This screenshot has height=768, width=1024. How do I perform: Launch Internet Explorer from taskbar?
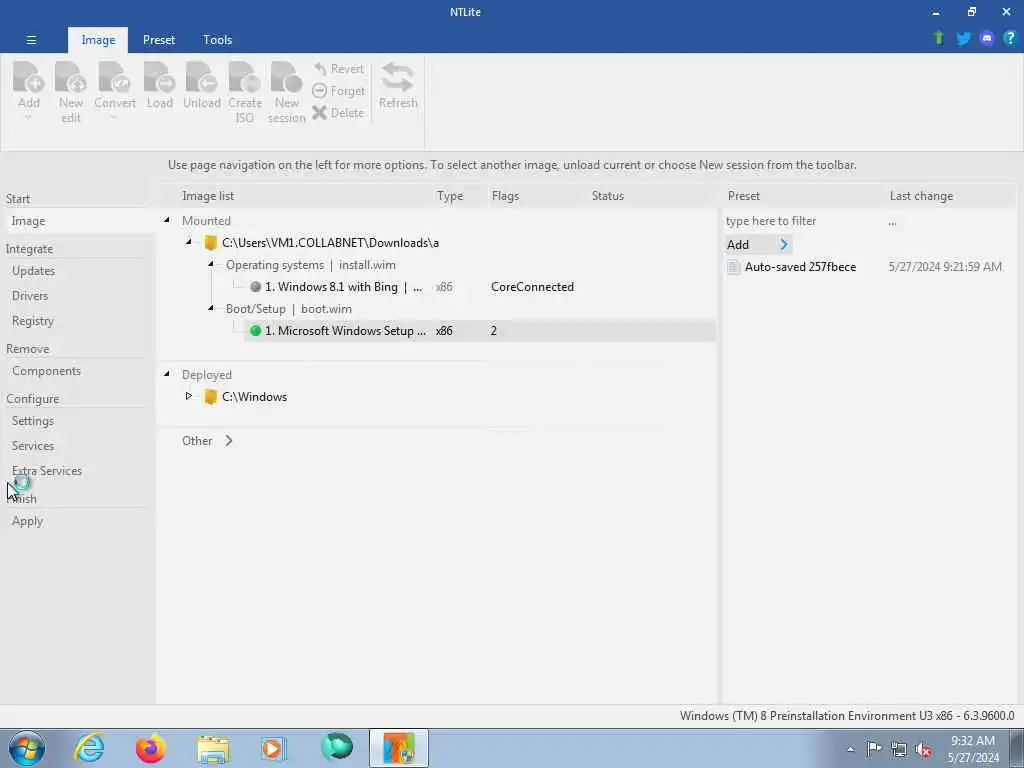pos(89,748)
